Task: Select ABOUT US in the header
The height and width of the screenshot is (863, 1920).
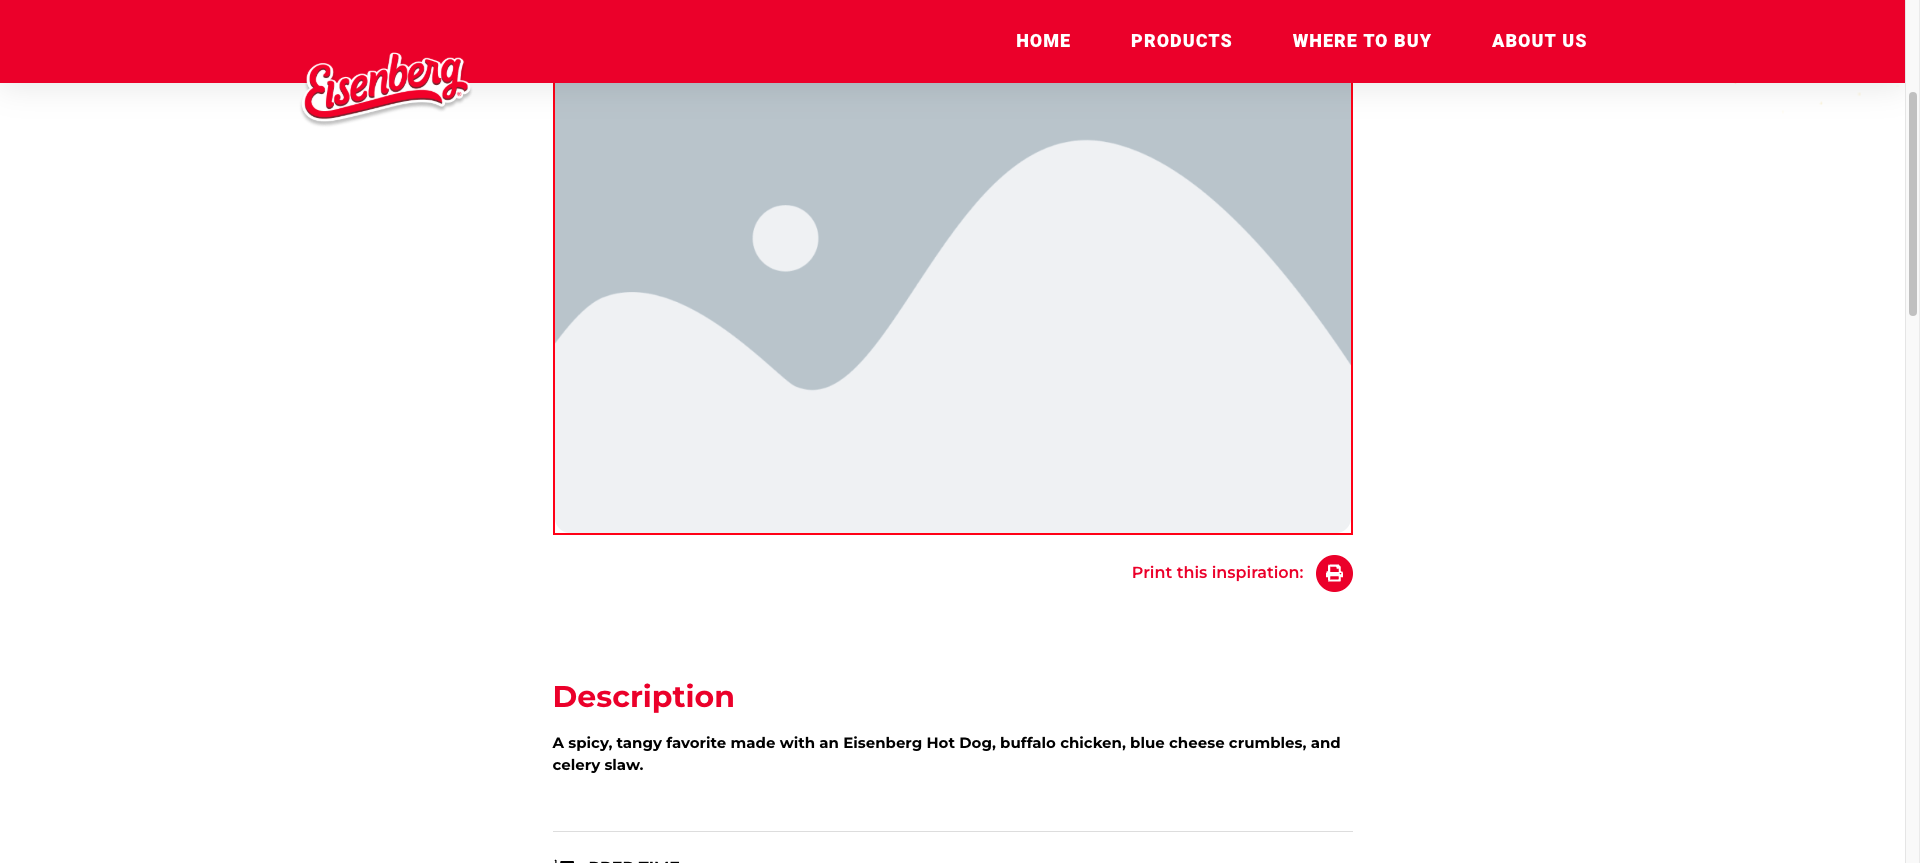Action: 1538,41
